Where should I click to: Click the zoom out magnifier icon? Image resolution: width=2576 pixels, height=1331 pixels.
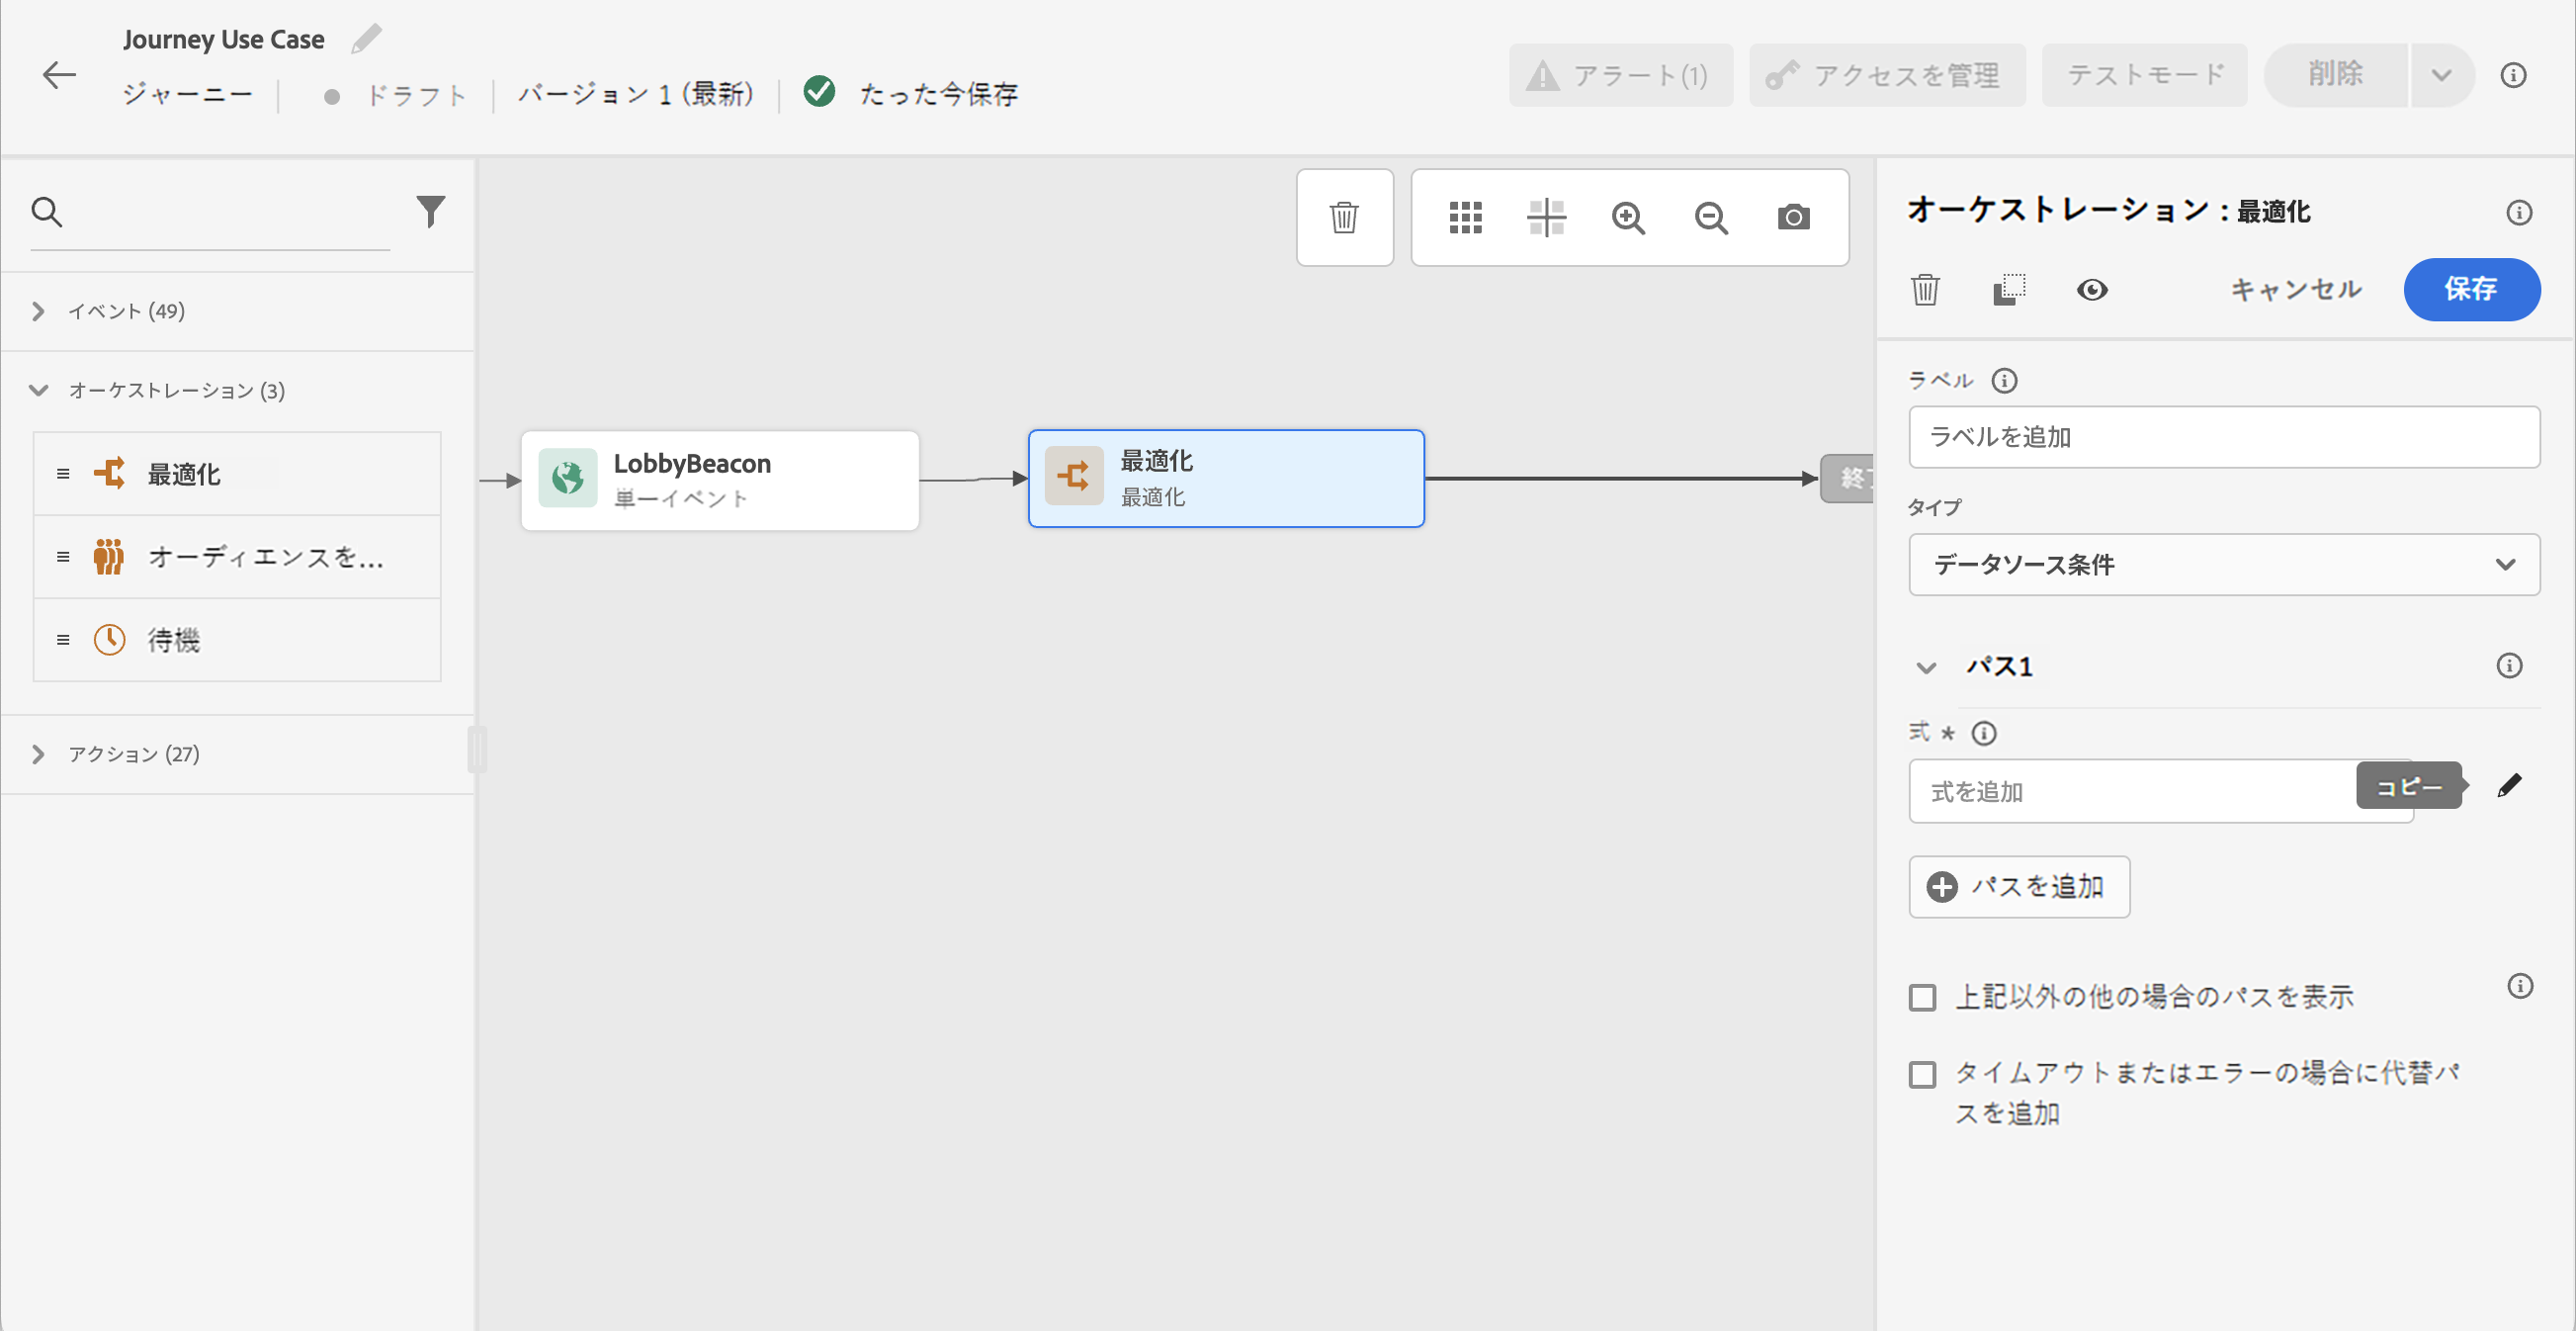click(1711, 217)
